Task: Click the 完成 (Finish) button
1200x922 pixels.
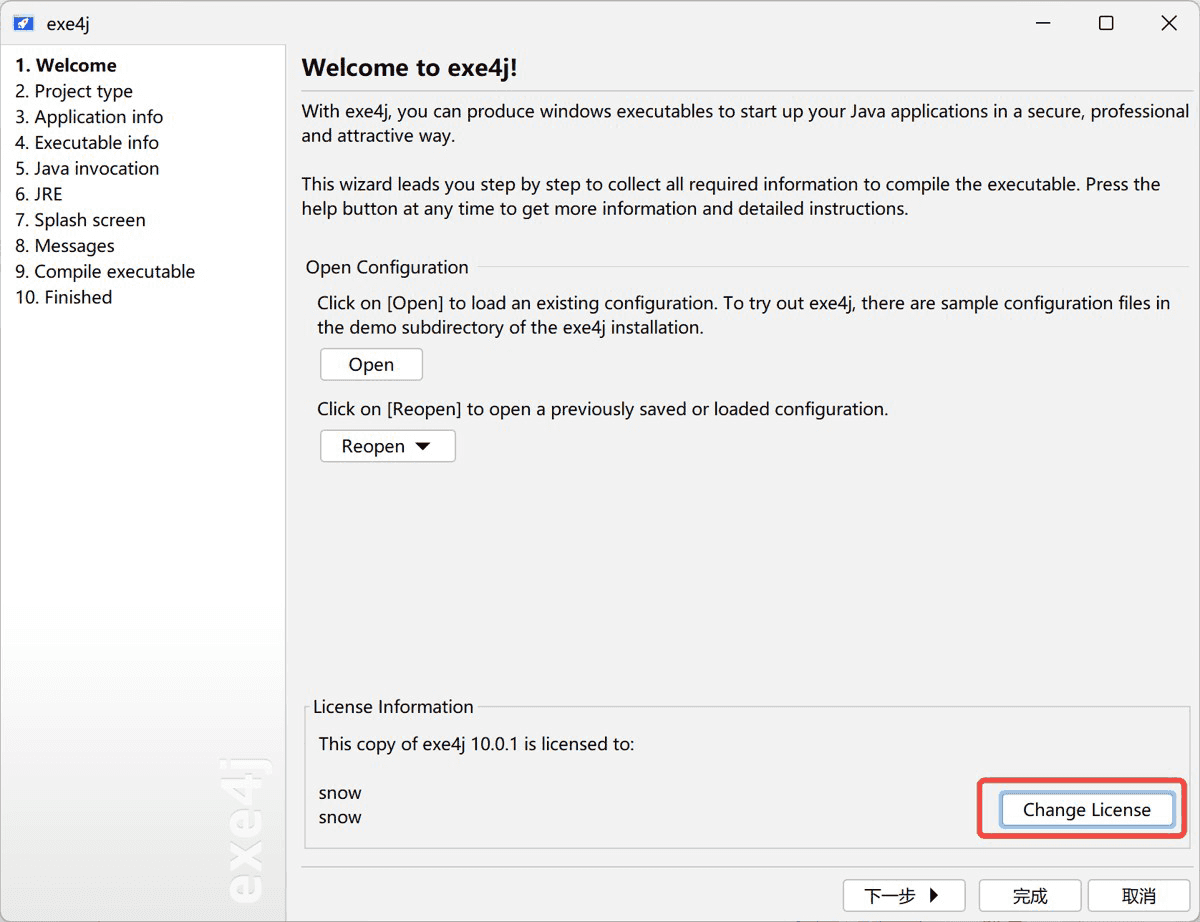Action: click(1029, 896)
